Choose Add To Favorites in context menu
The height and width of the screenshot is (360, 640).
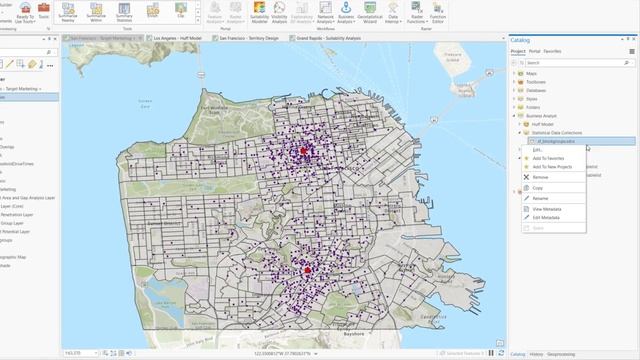[554, 158]
